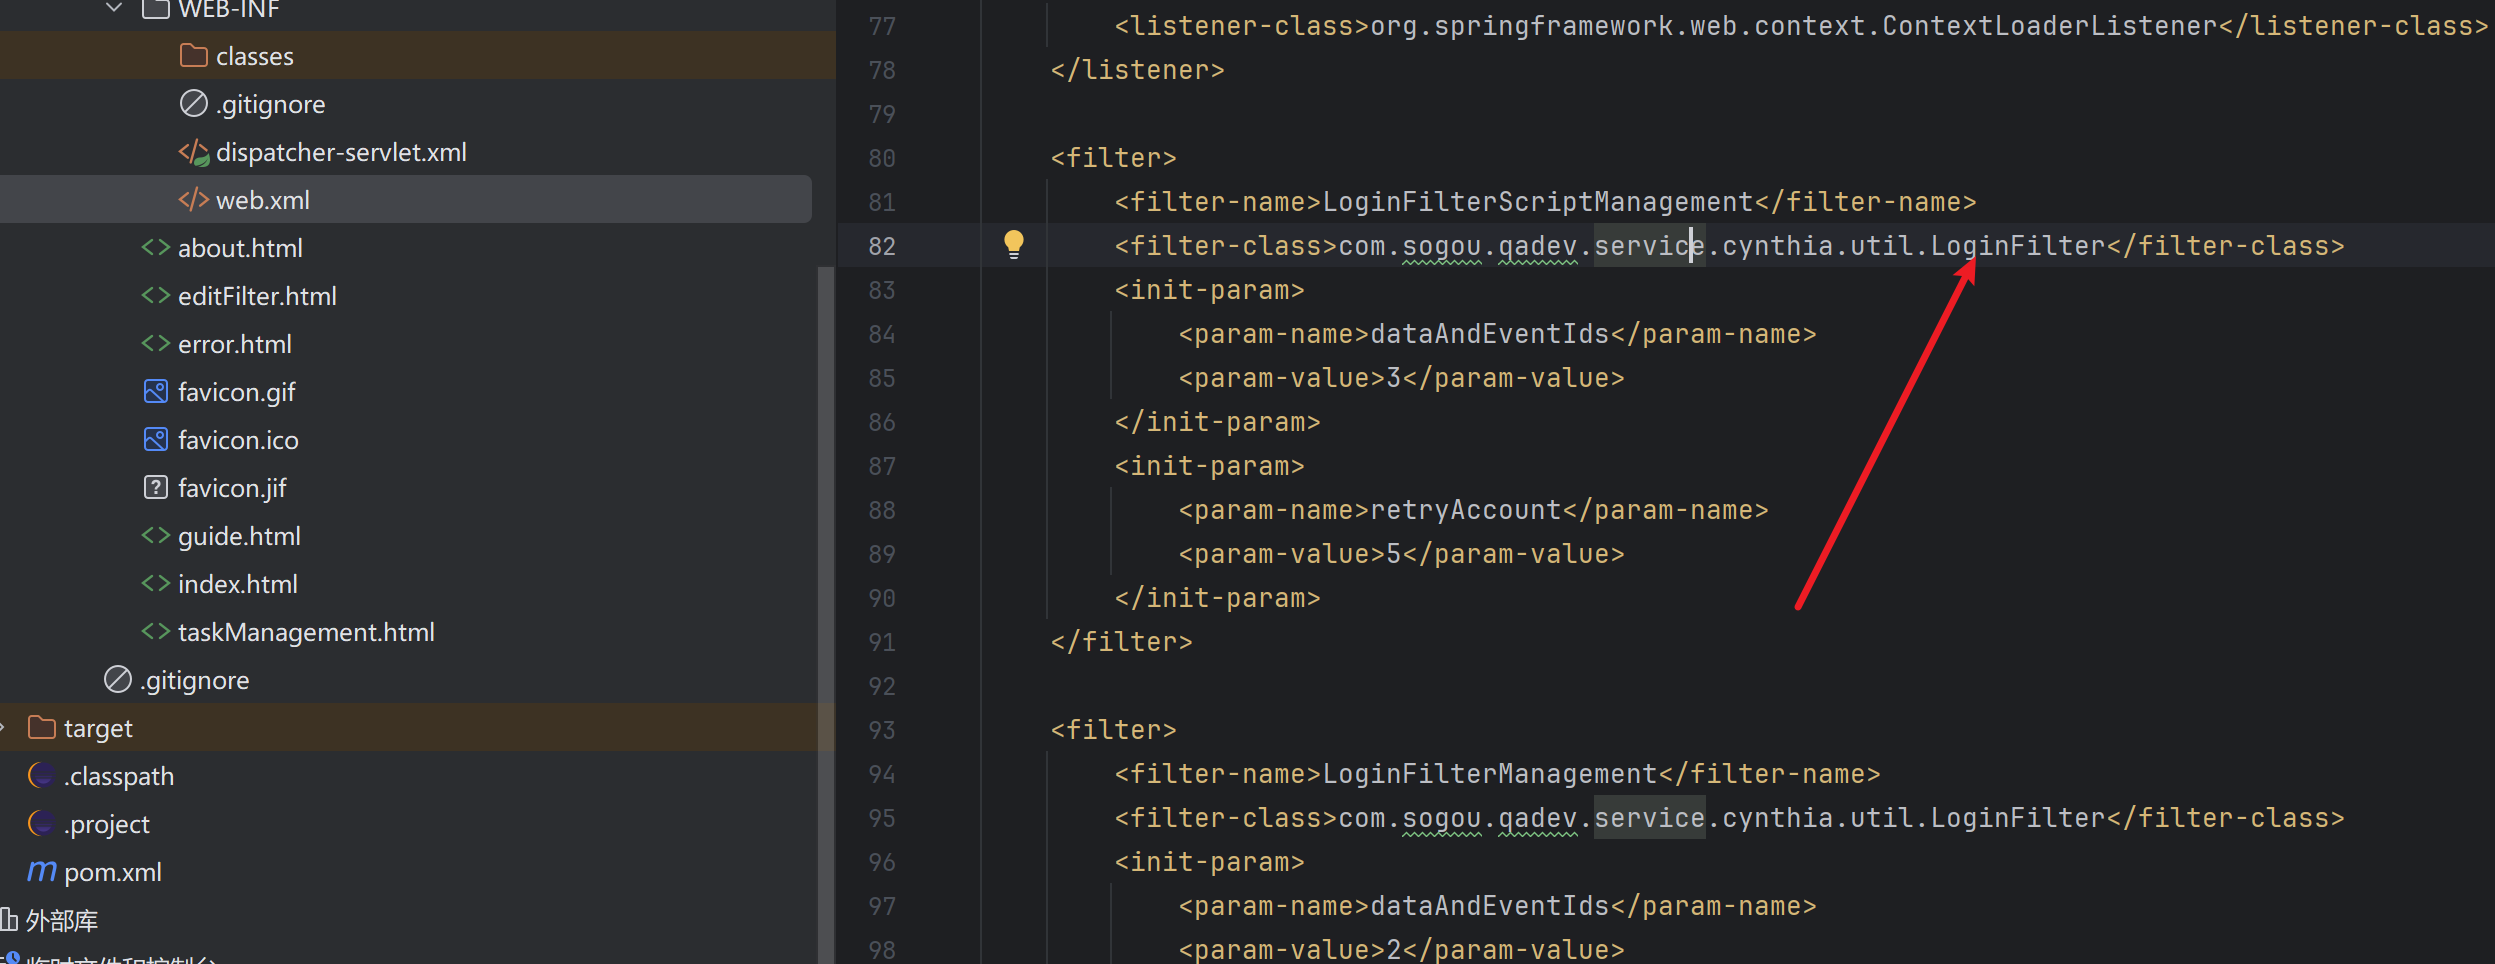Click line number 86 in the gutter
Image resolution: width=2495 pixels, height=964 pixels.
pos(882,422)
